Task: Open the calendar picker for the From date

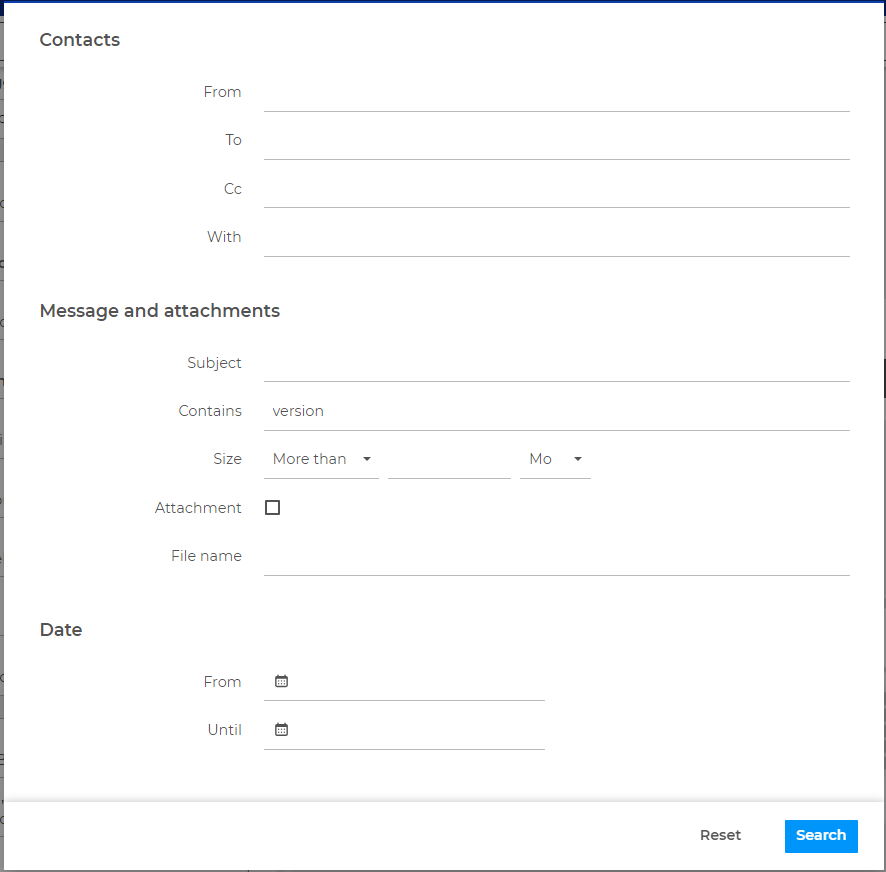Action: pyautogui.click(x=281, y=681)
